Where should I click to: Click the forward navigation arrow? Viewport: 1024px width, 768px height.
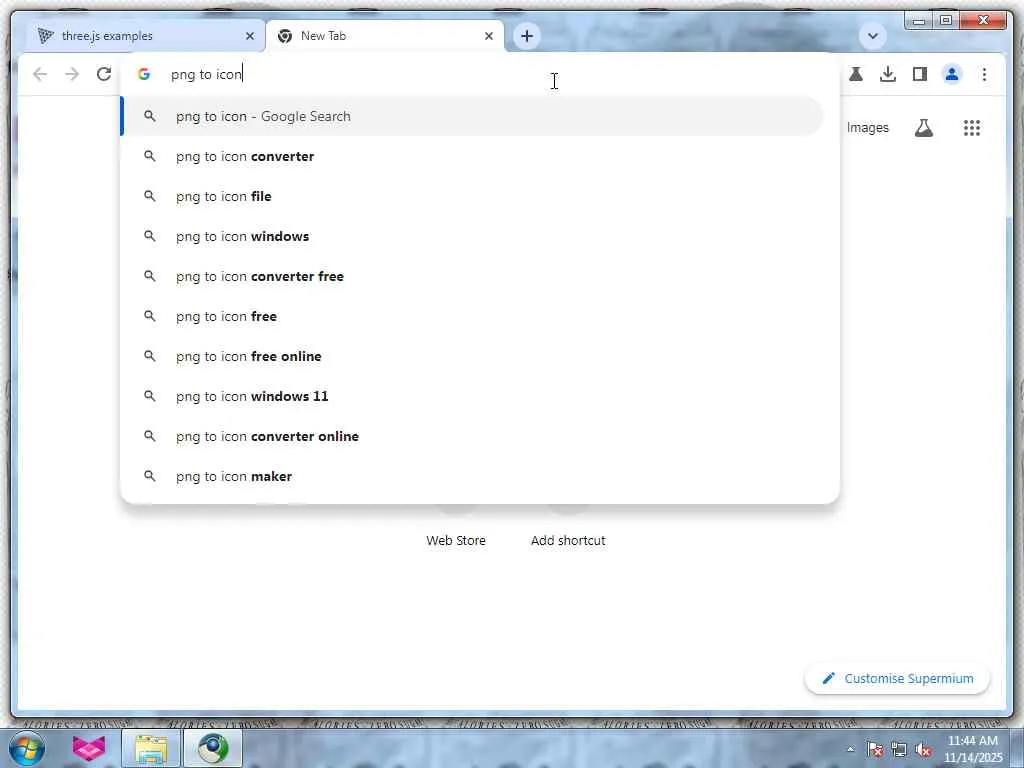coord(72,74)
